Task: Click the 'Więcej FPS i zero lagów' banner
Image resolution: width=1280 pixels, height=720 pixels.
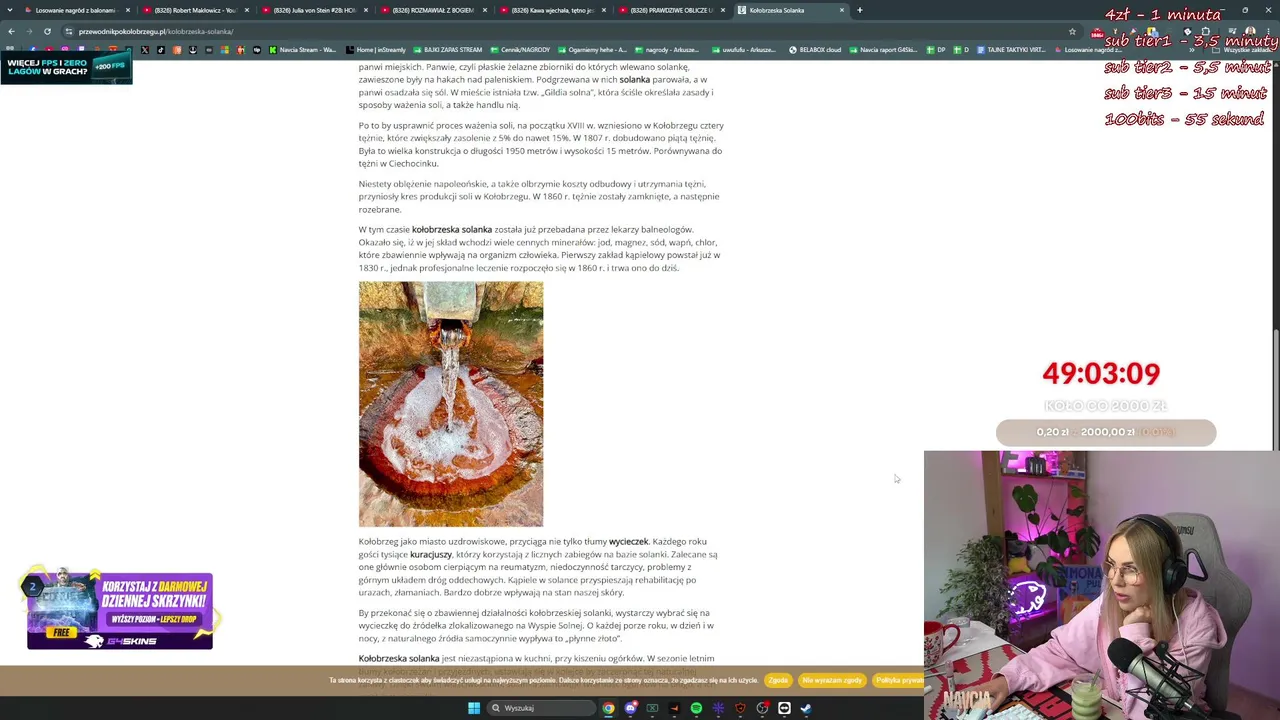Action: (66, 68)
